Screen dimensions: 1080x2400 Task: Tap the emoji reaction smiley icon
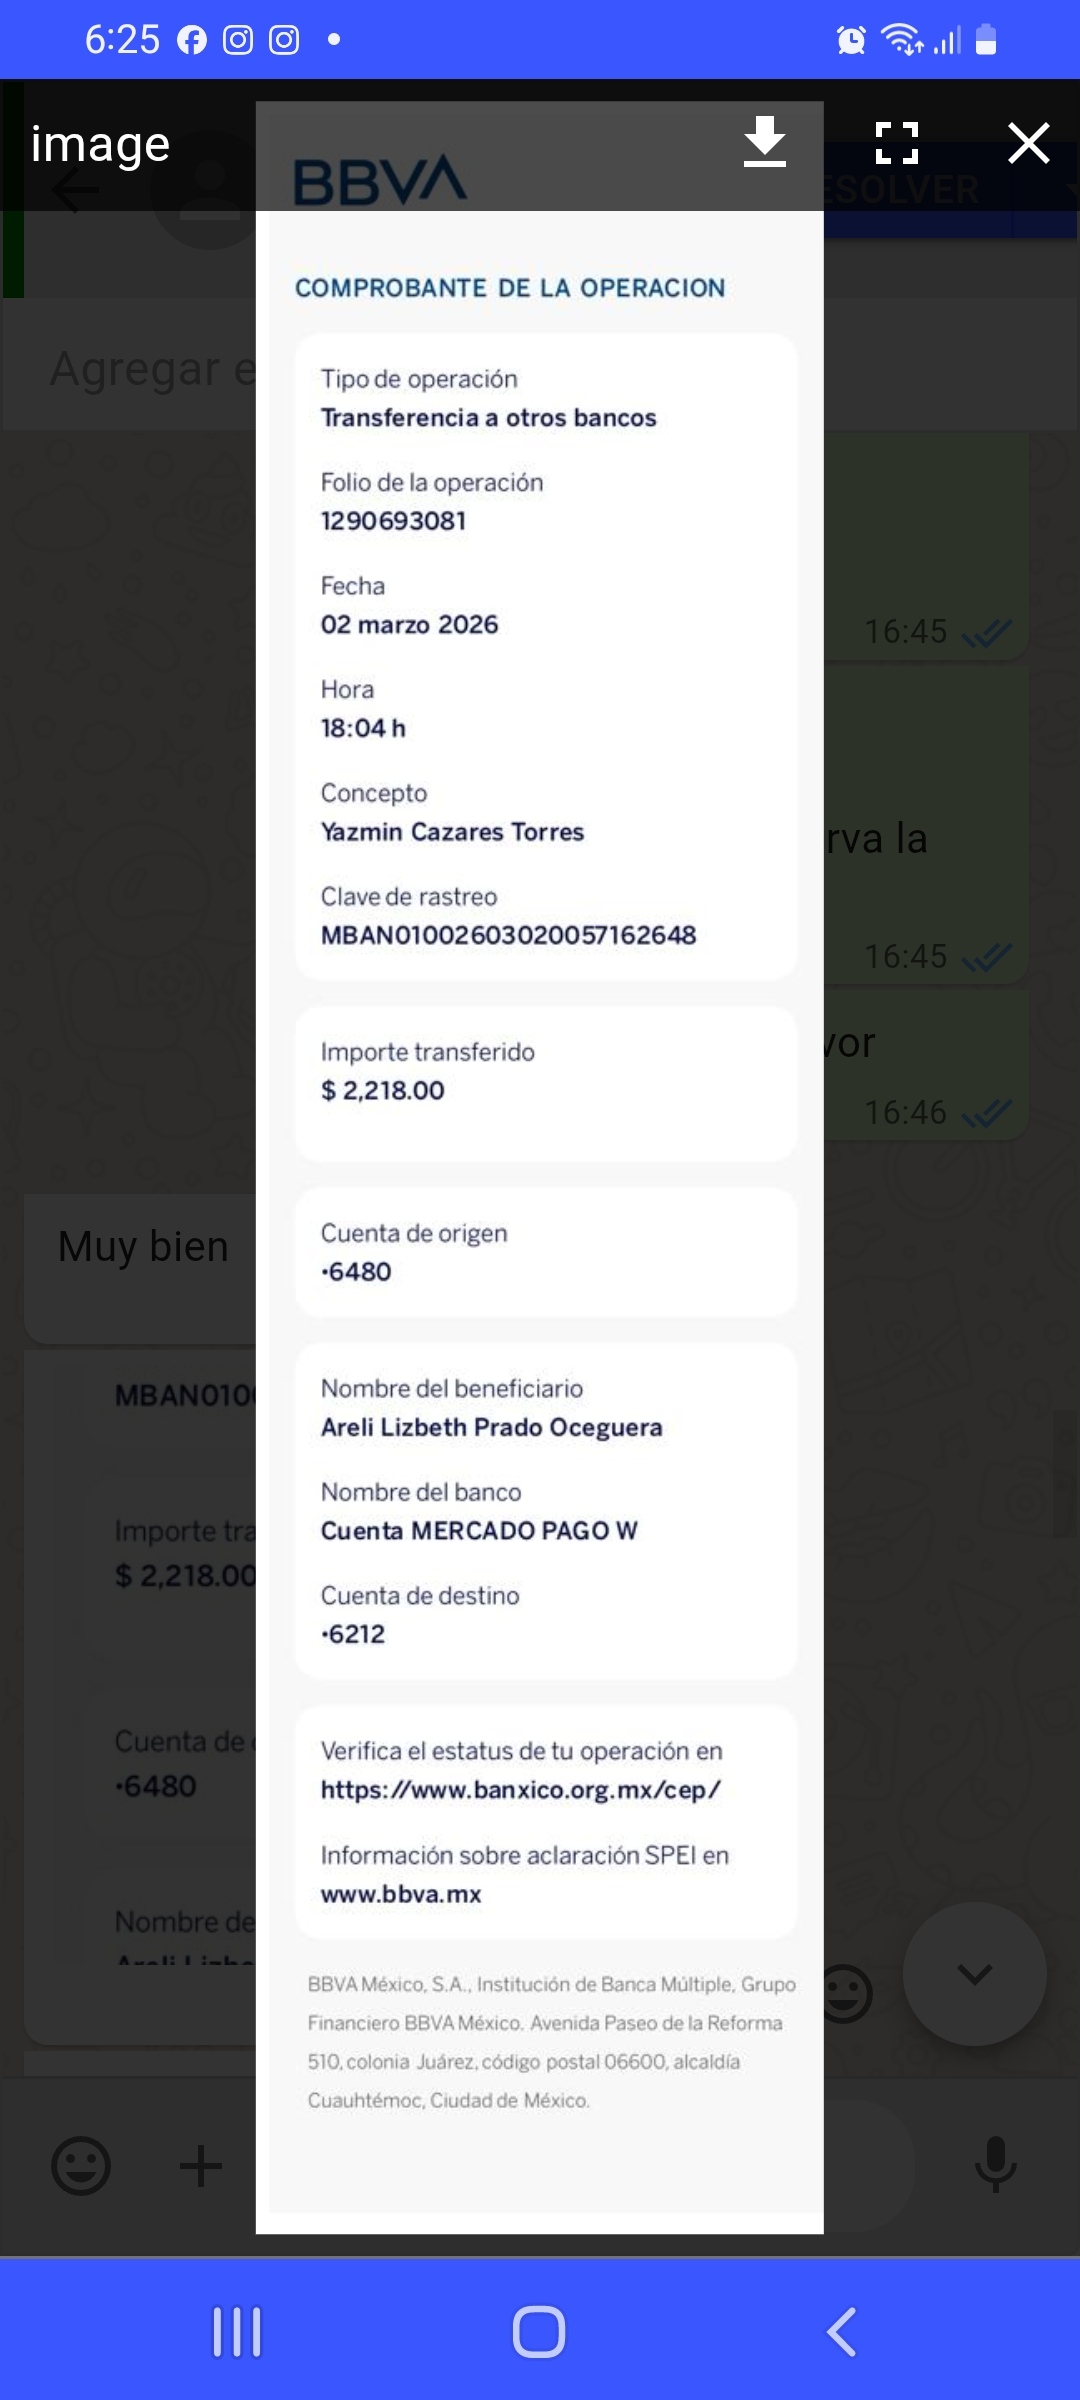[x=846, y=1994]
